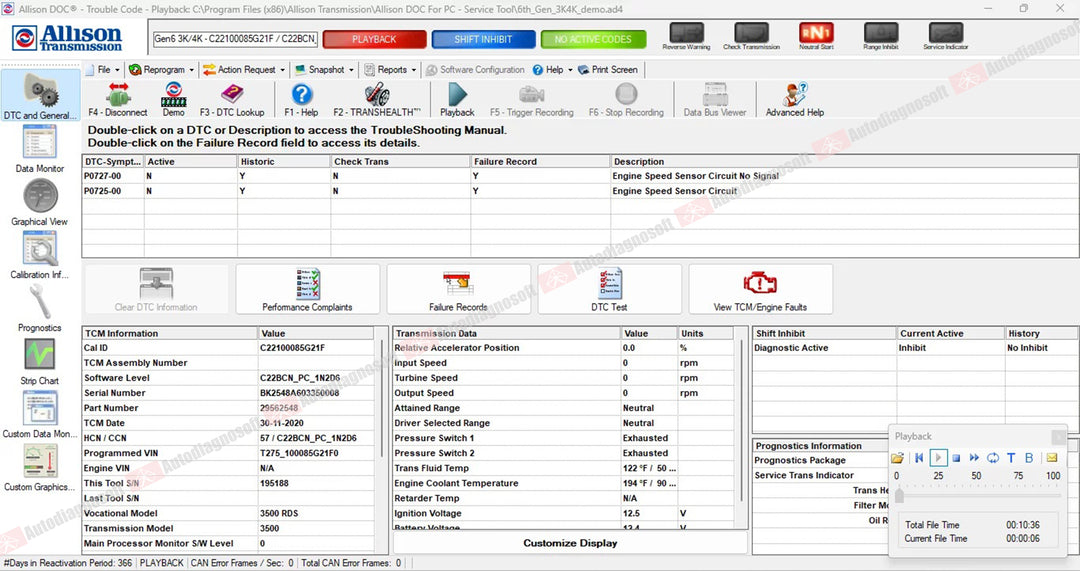This screenshot has width=1080, height=571.
Task: Toggle loop repeat in Playback panel
Action: 993,457
